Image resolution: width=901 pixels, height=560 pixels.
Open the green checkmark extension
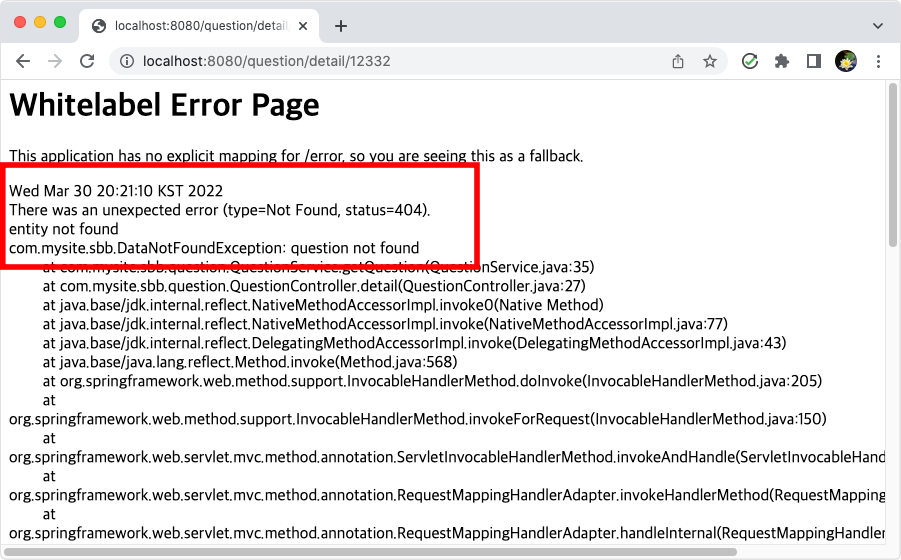point(750,61)
